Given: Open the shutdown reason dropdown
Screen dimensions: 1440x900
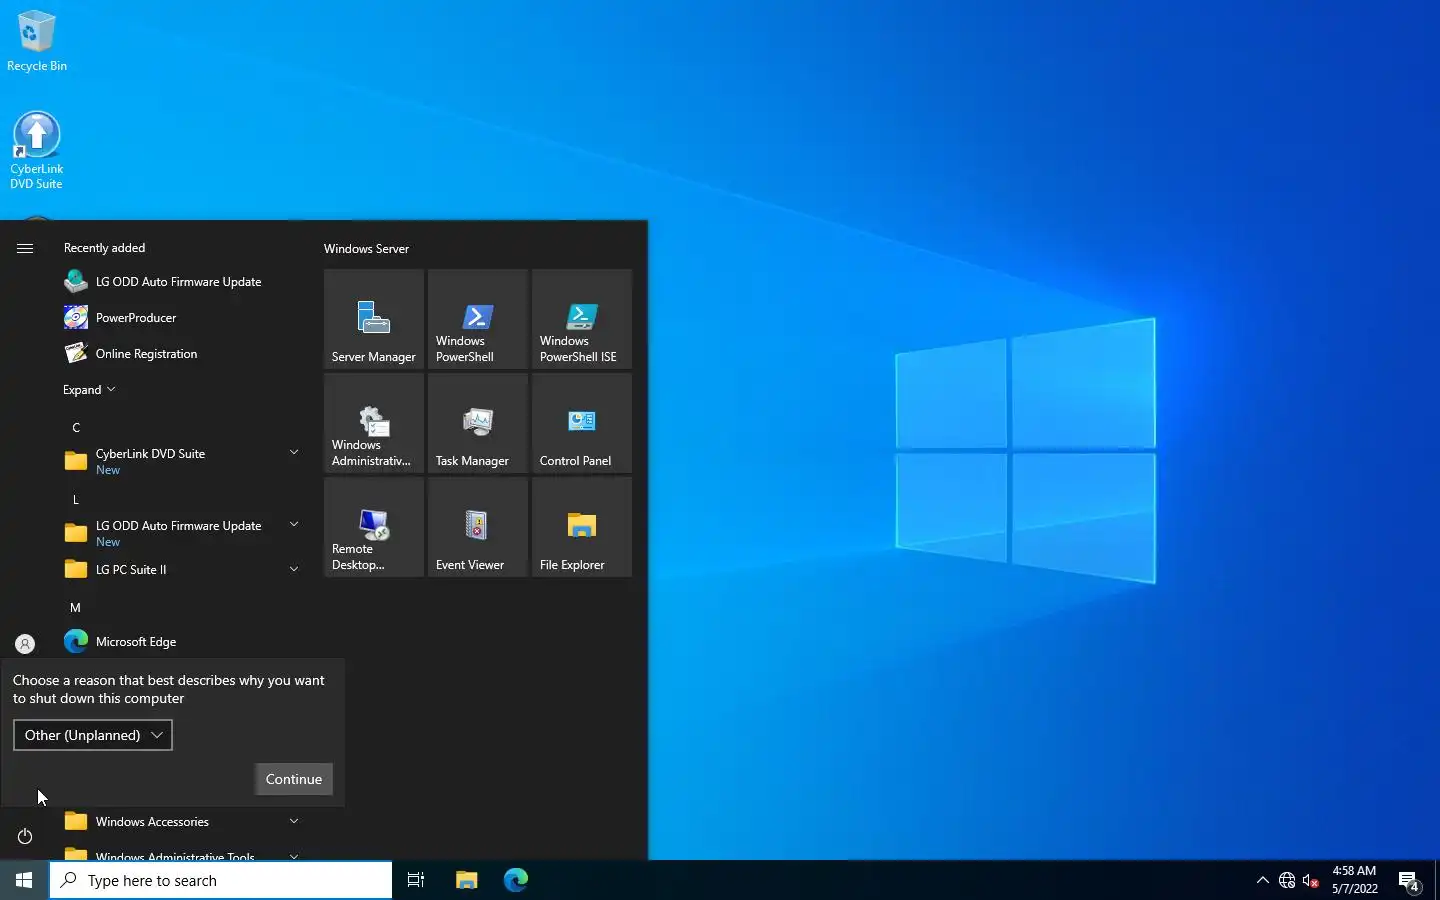Looking at the screenshot, I should point(93,735).
